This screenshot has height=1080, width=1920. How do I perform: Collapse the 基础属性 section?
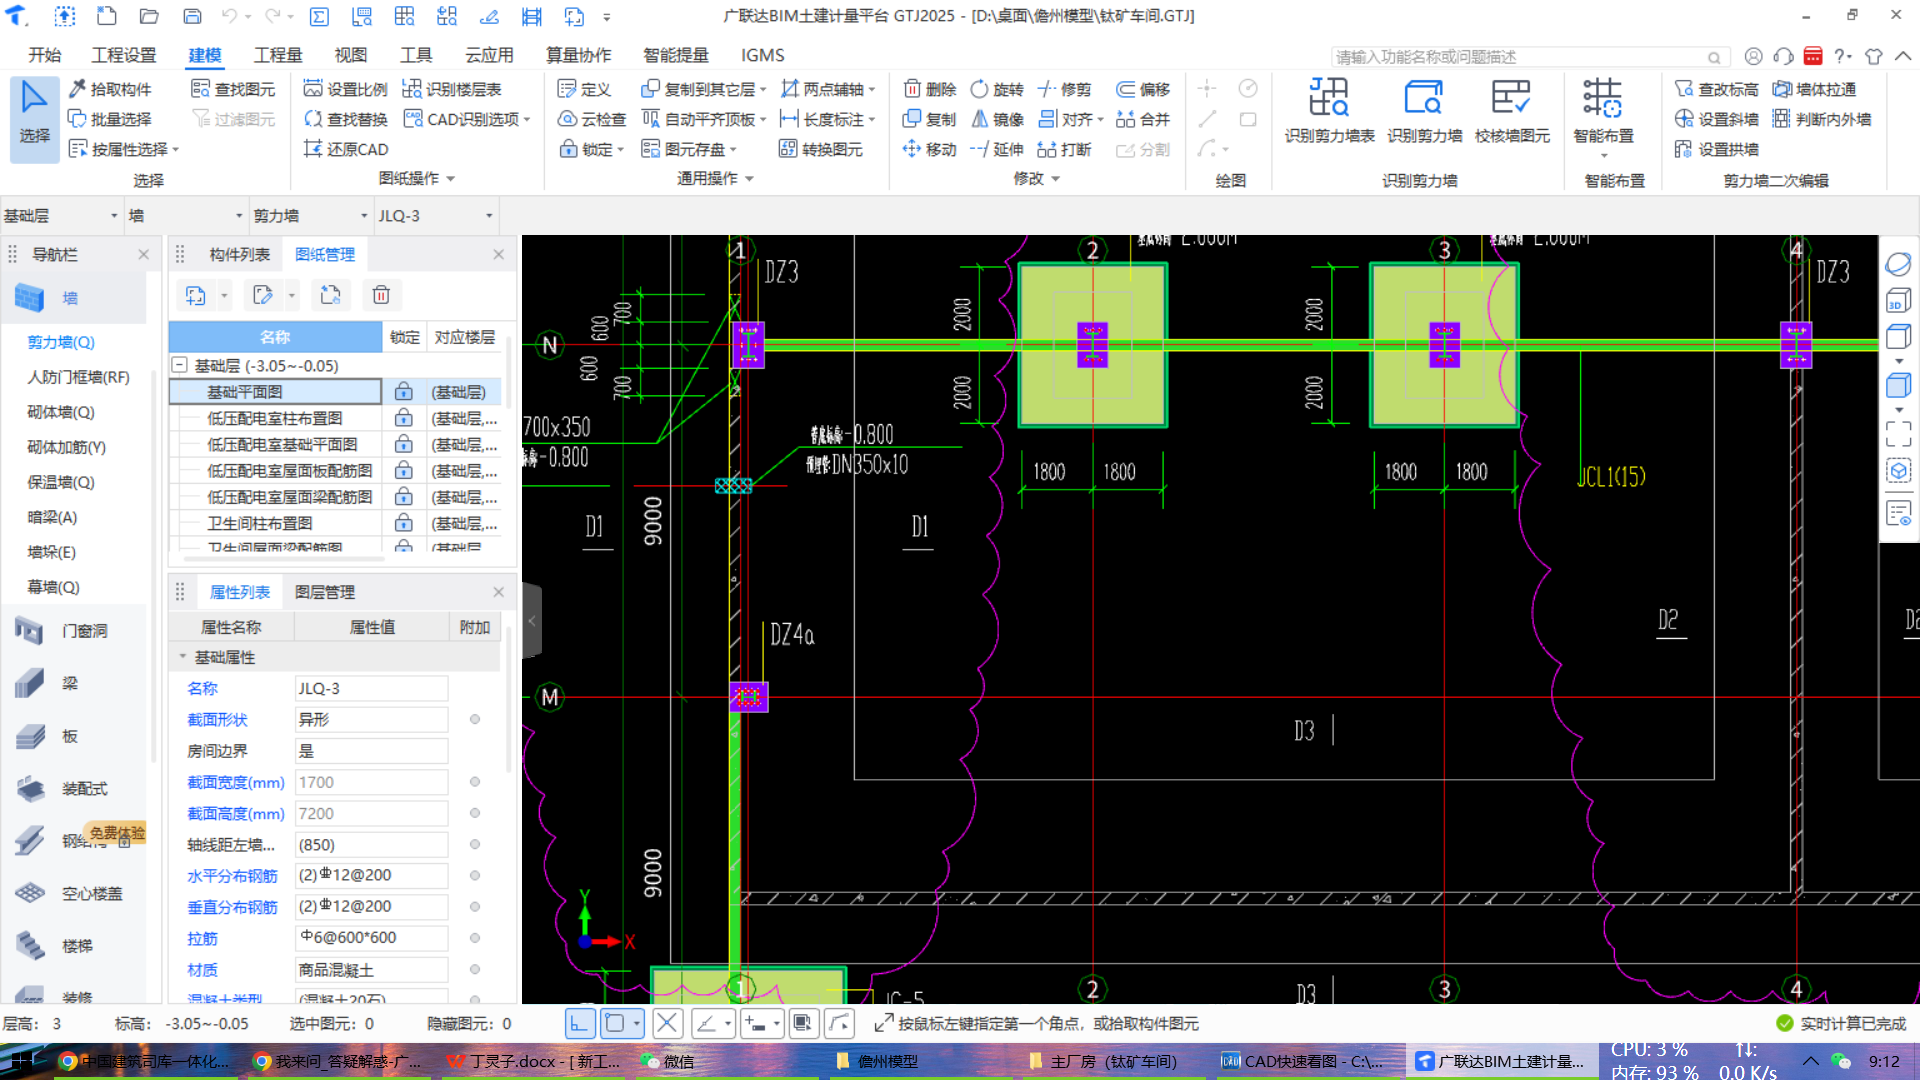(x=183, y=657)
